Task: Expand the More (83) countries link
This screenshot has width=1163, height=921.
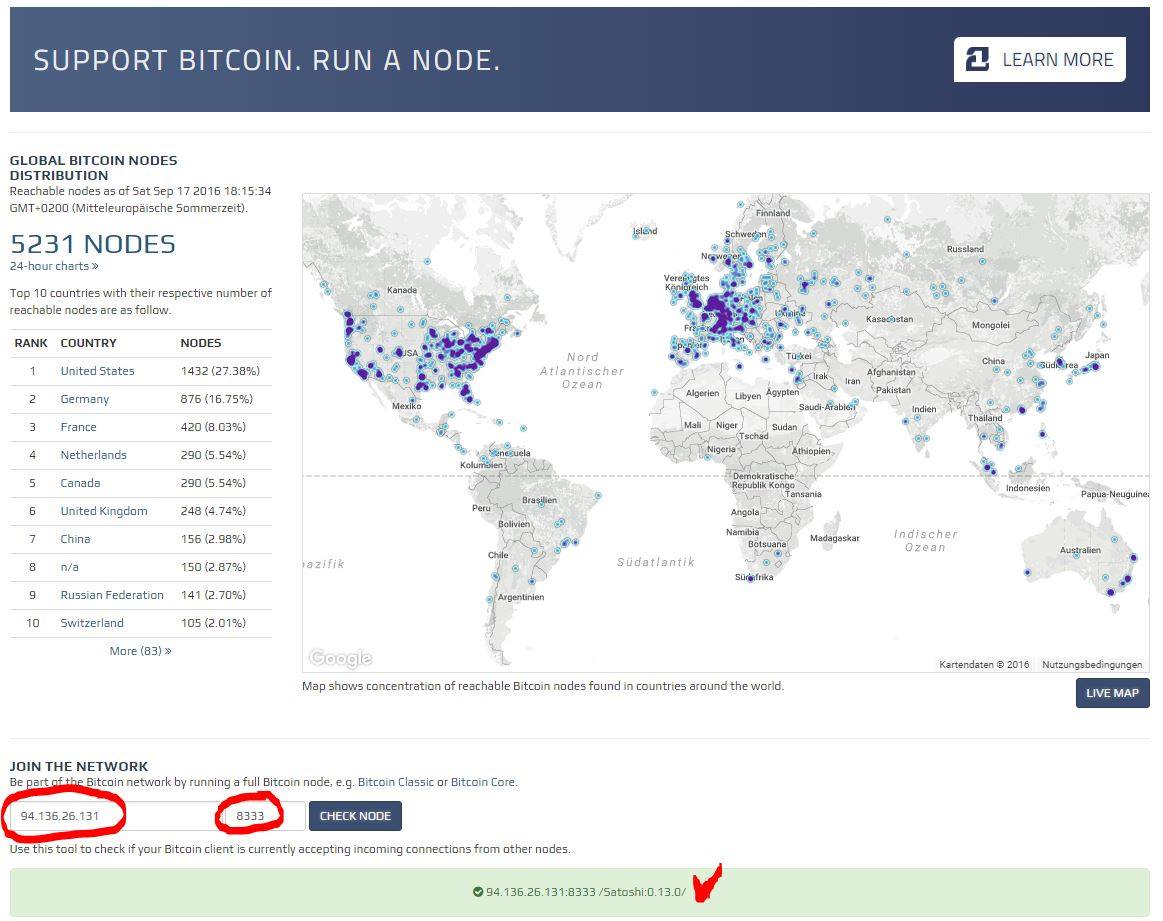Action: click(x=140, y=651)
